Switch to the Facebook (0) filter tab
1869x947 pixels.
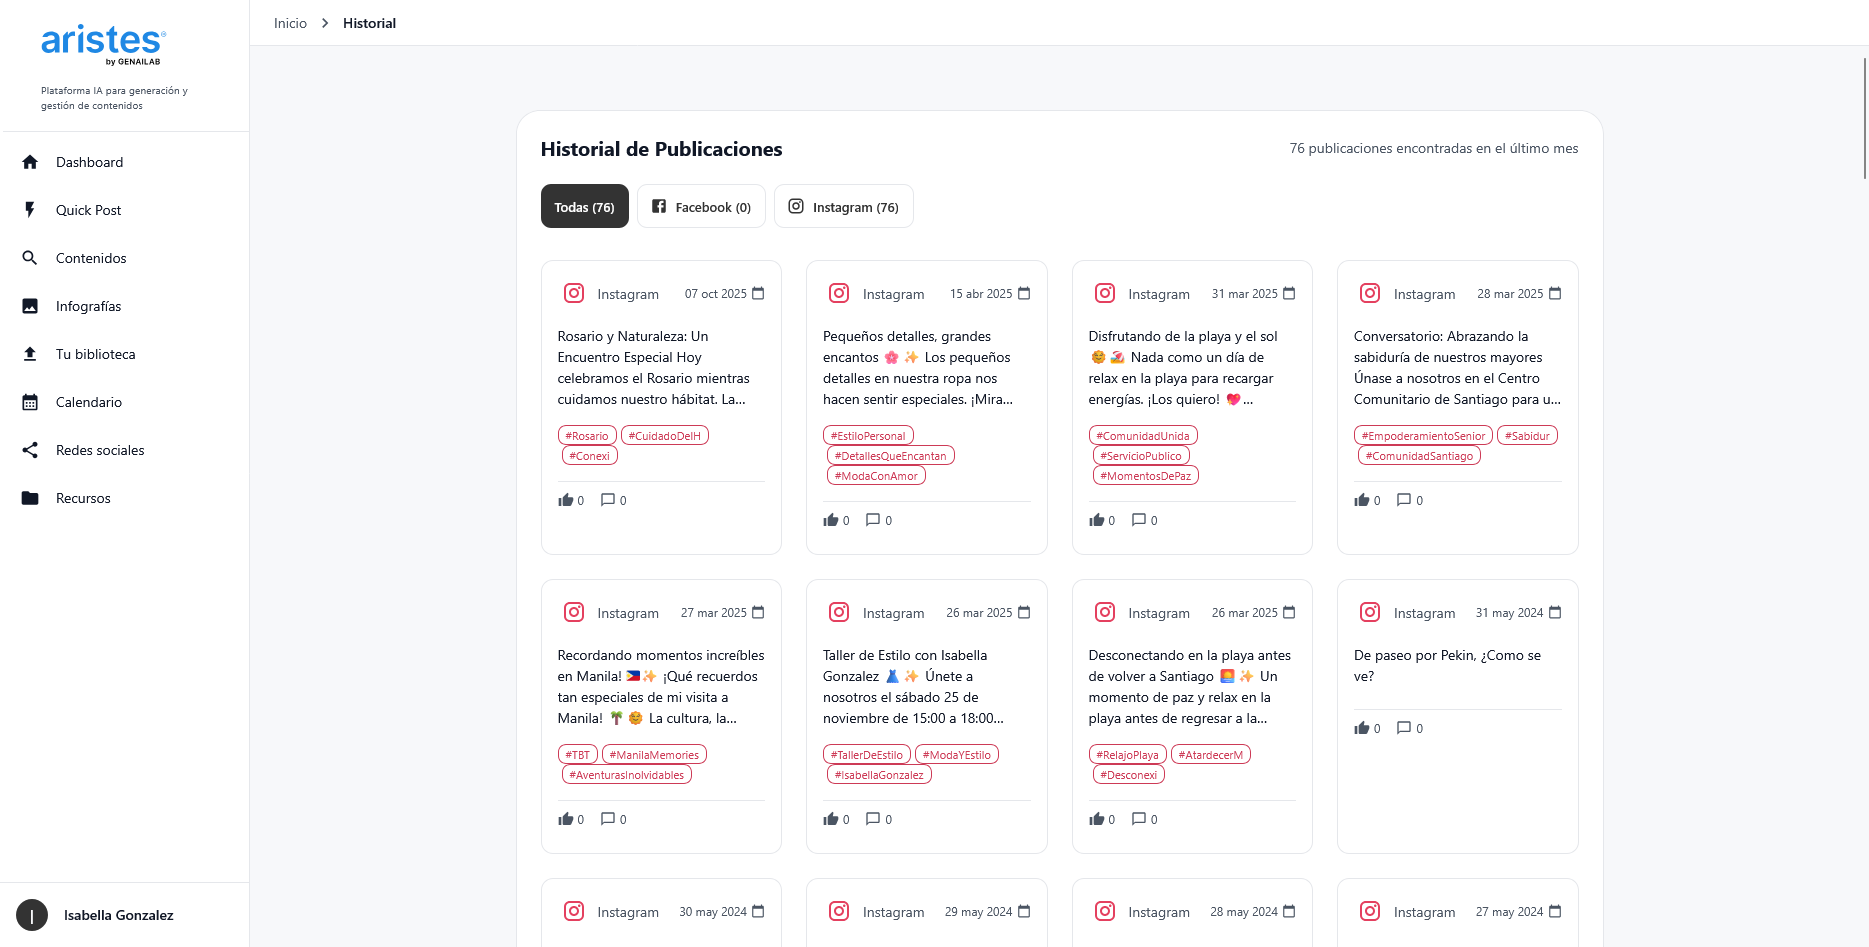701,207
